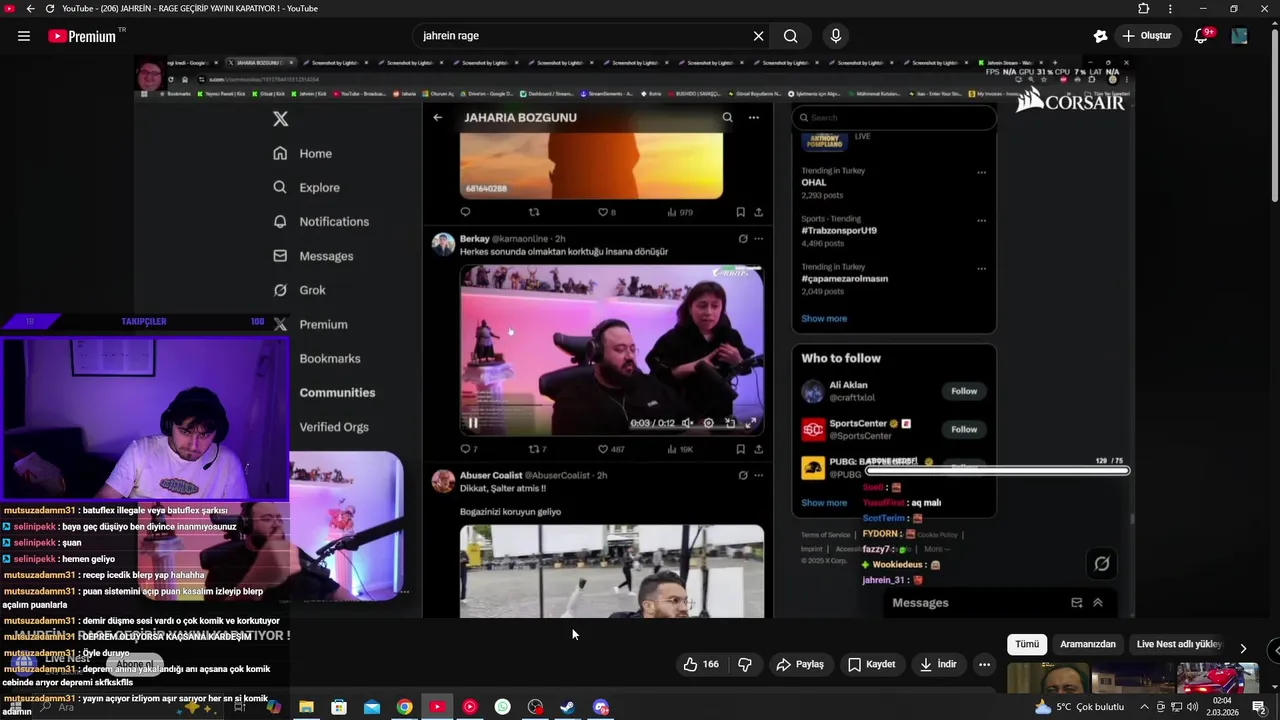Click search icon in JAHARIA BOZGUNU header
This screenshot has width=1280, height=720.
727,117
